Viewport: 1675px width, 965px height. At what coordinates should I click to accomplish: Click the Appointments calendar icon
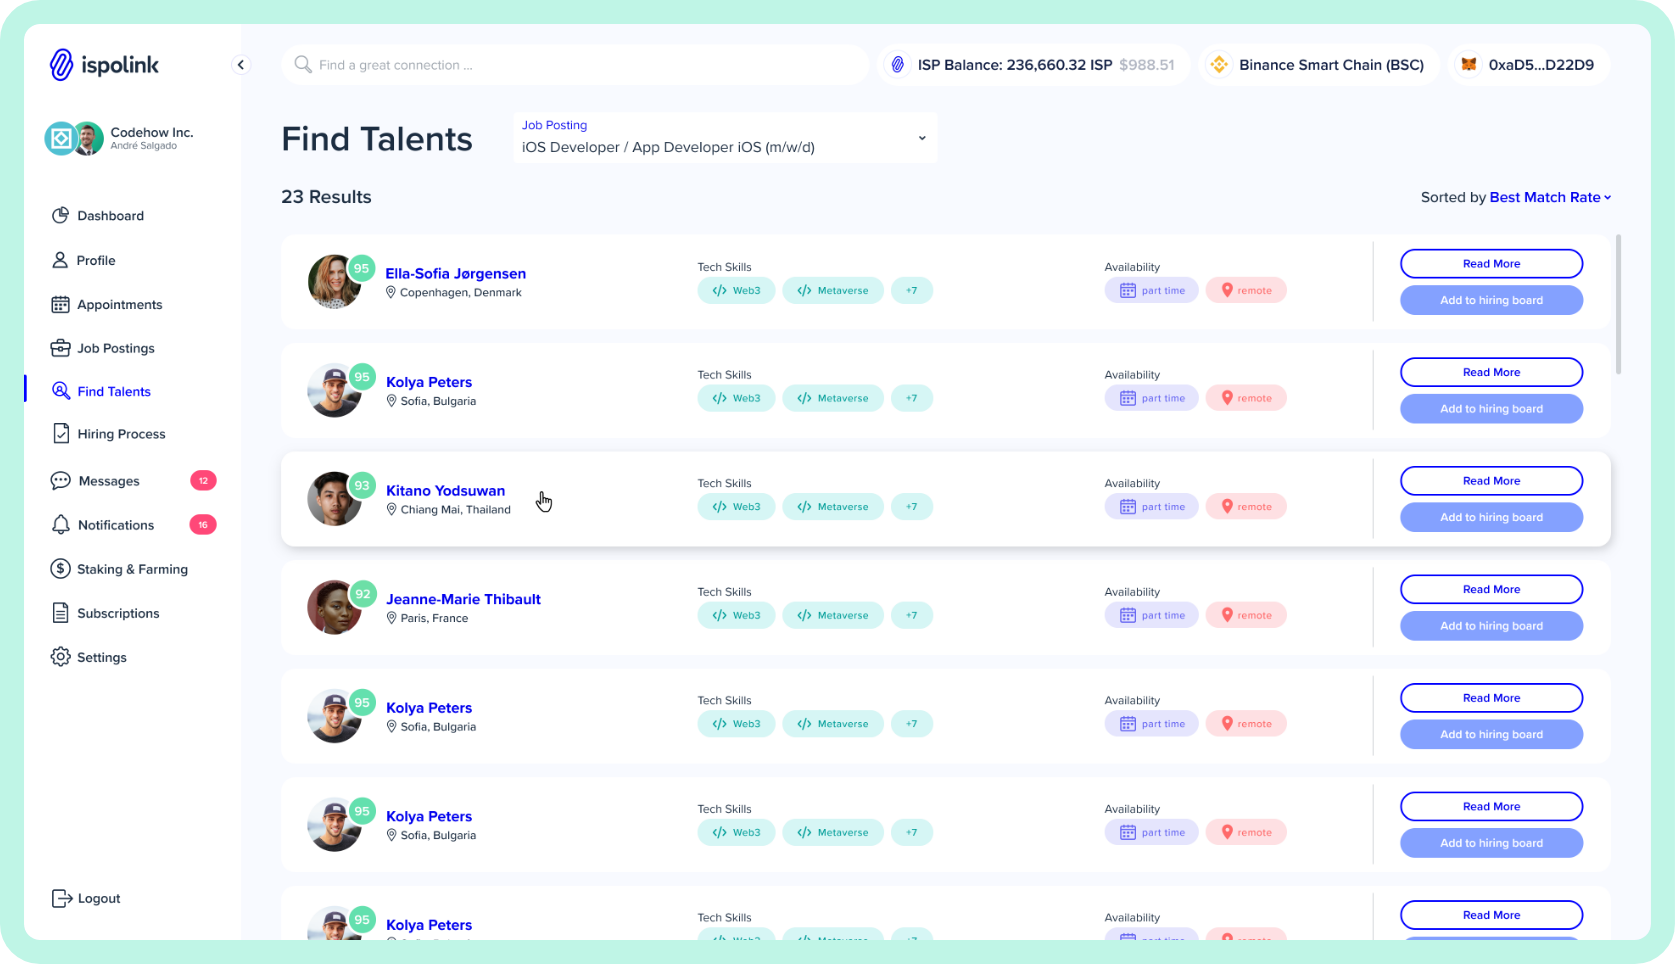point(61,305)
